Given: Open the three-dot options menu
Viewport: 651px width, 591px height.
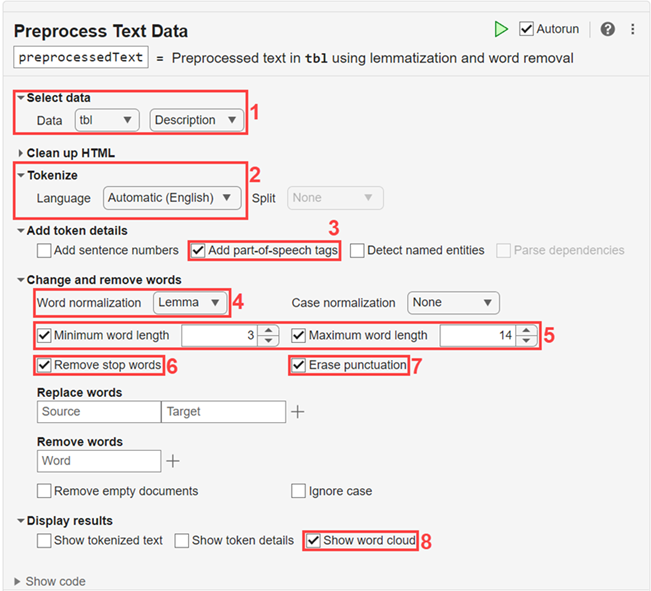Looking at the screenshot, I should (633, 29).
